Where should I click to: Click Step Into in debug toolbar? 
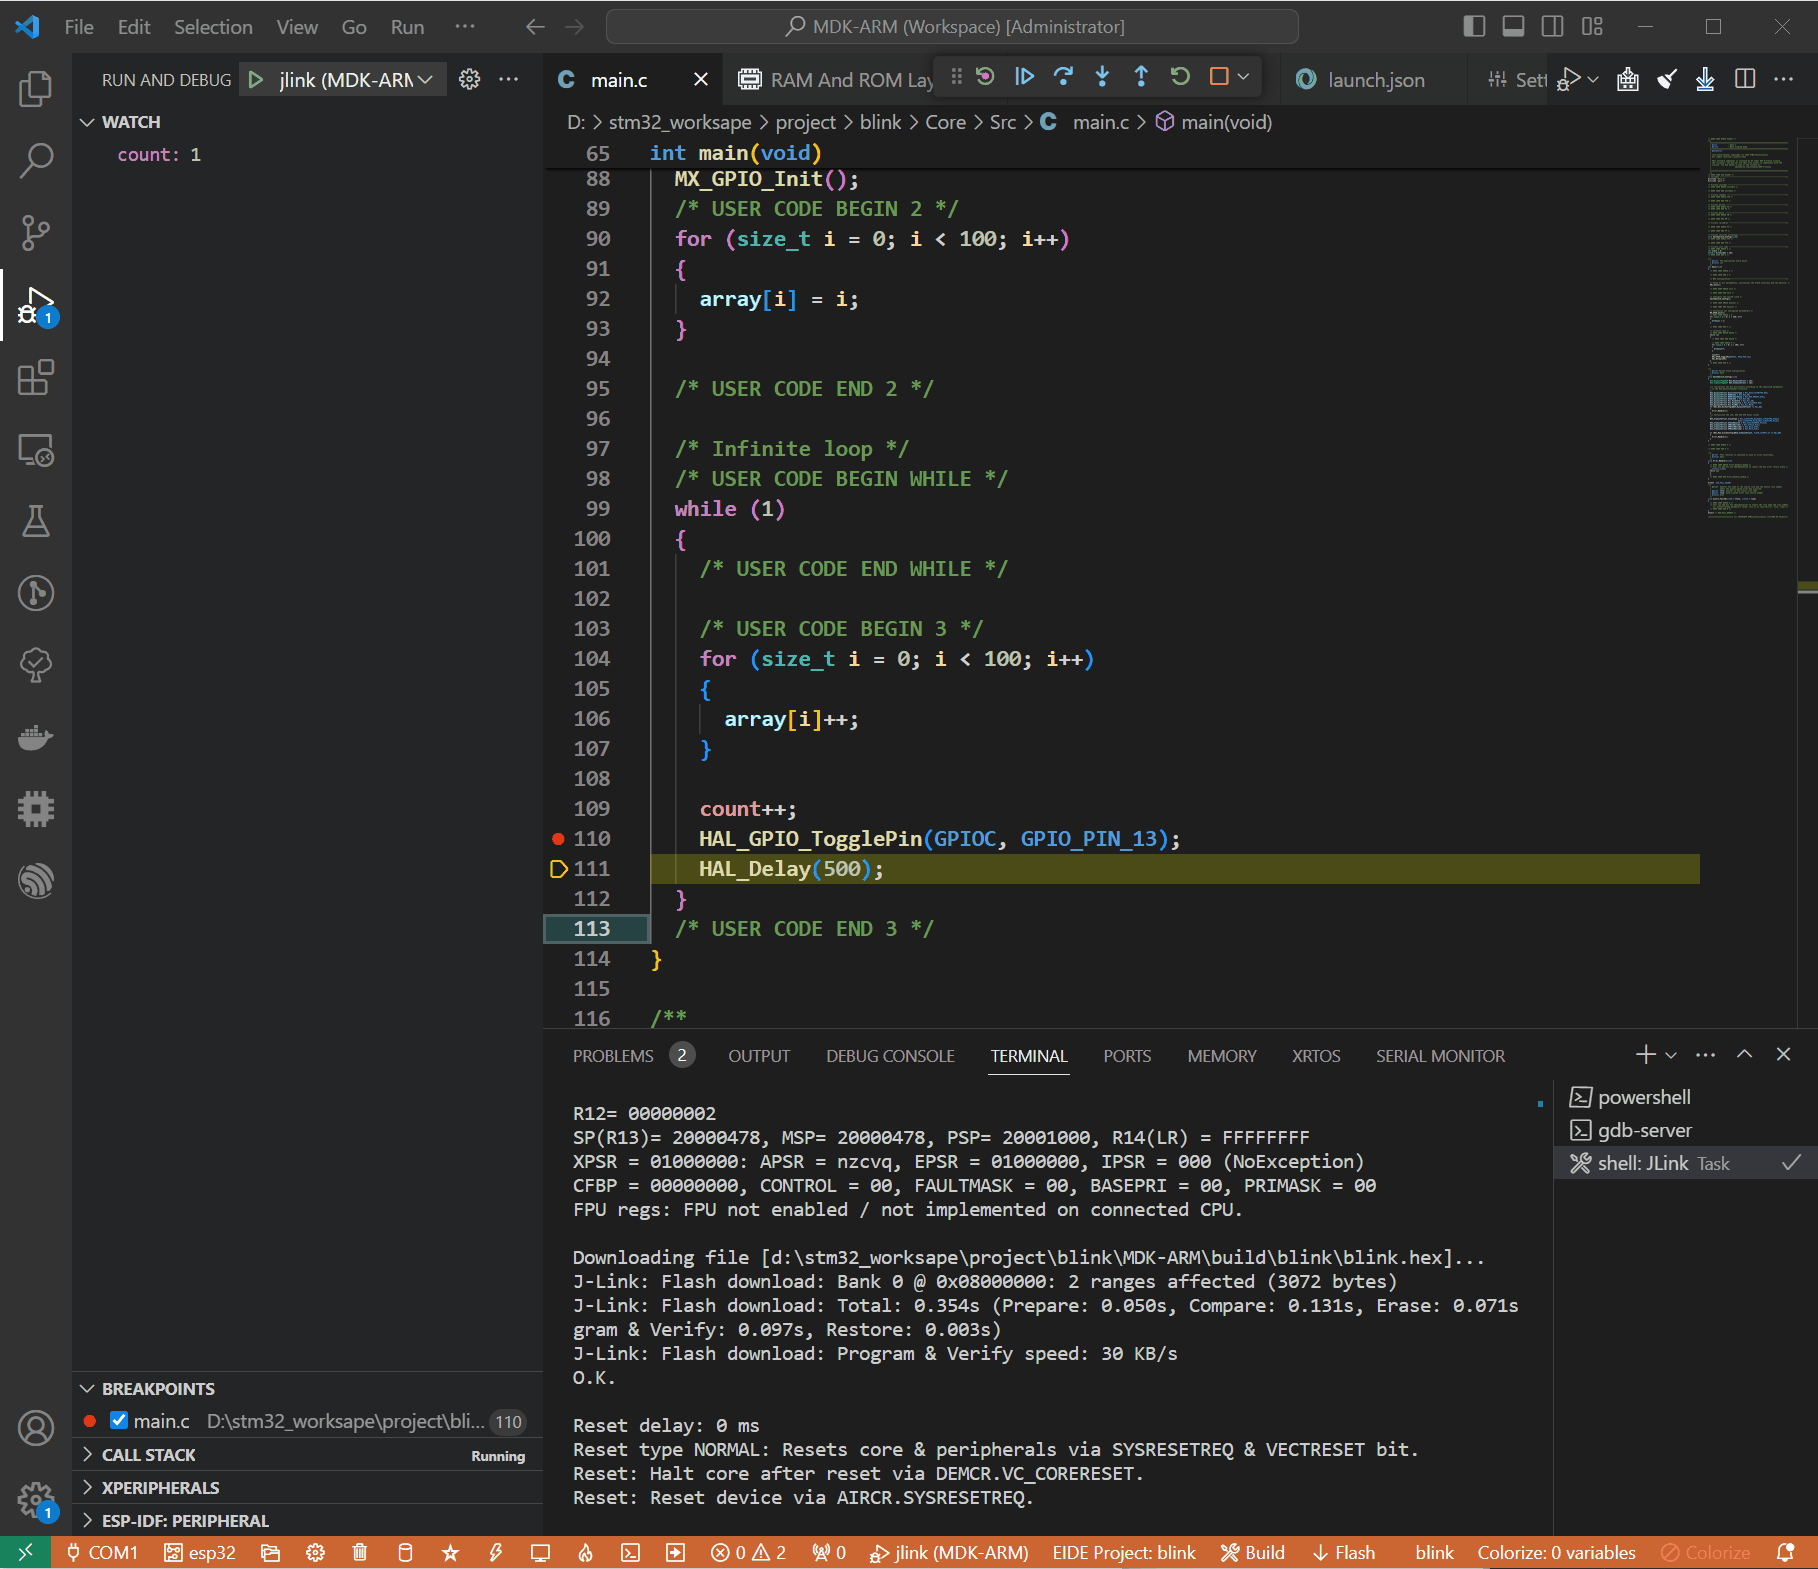click(1102, 77)
